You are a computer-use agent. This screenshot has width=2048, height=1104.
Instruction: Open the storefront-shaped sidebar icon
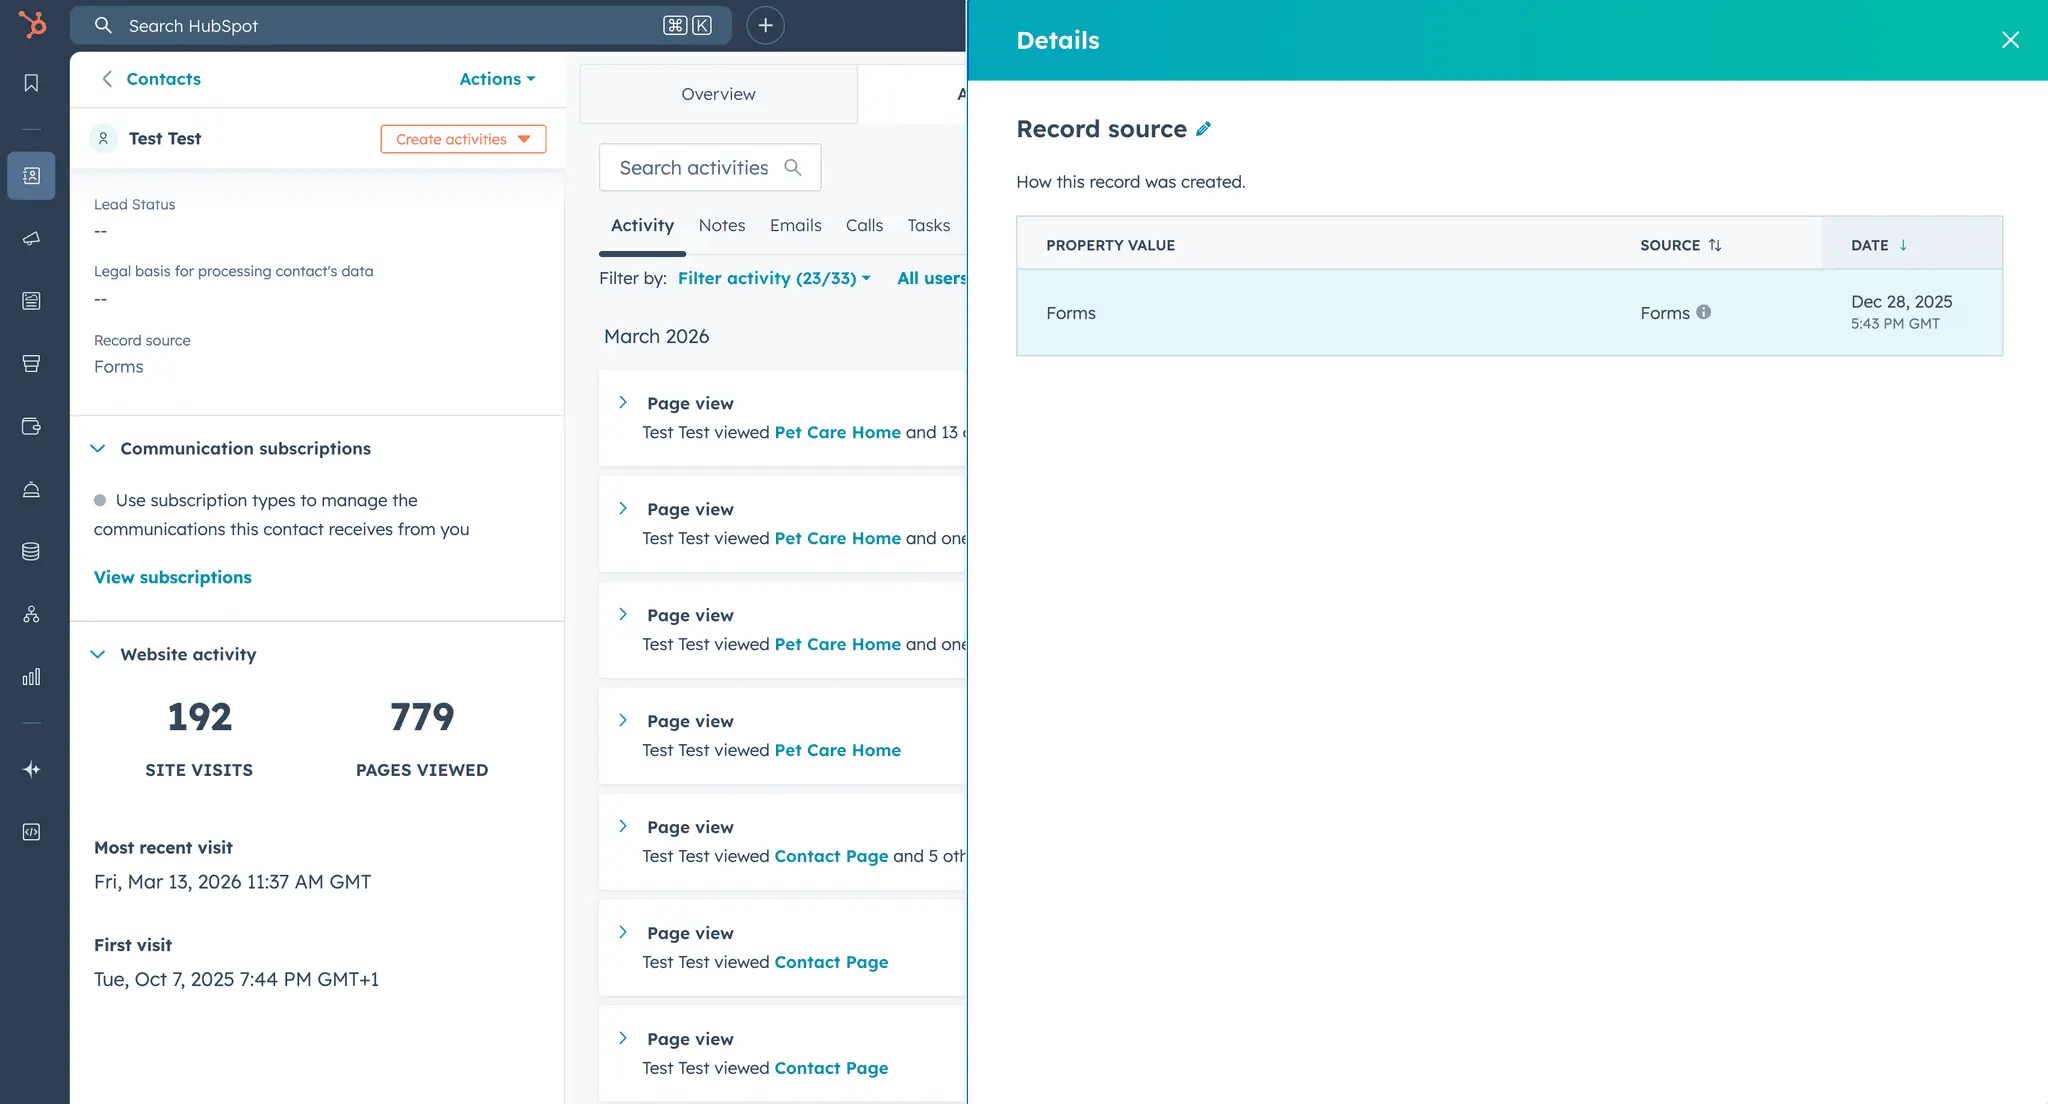31,363
